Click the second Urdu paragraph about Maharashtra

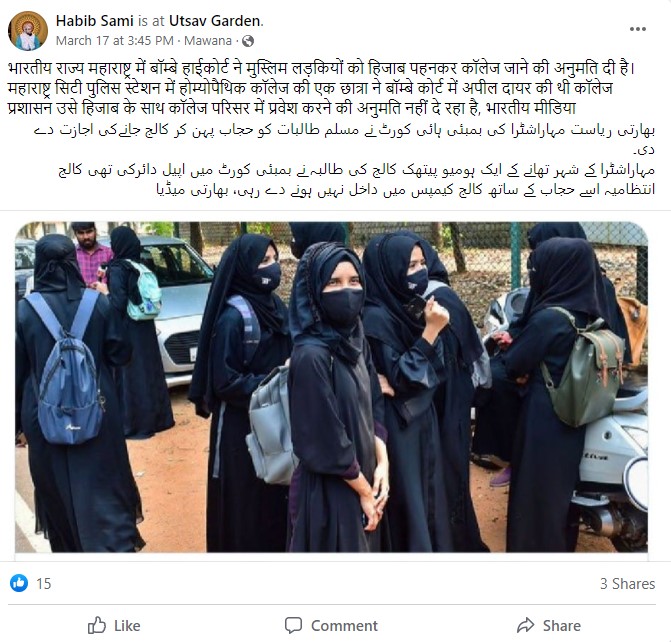(356, 180)
